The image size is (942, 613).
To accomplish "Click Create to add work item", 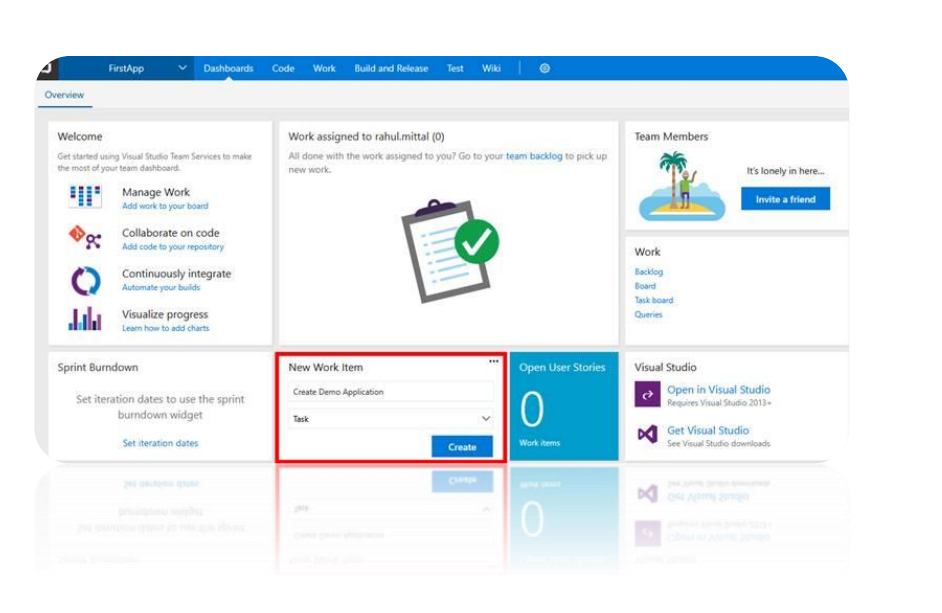I will click(x=462, y=447).
